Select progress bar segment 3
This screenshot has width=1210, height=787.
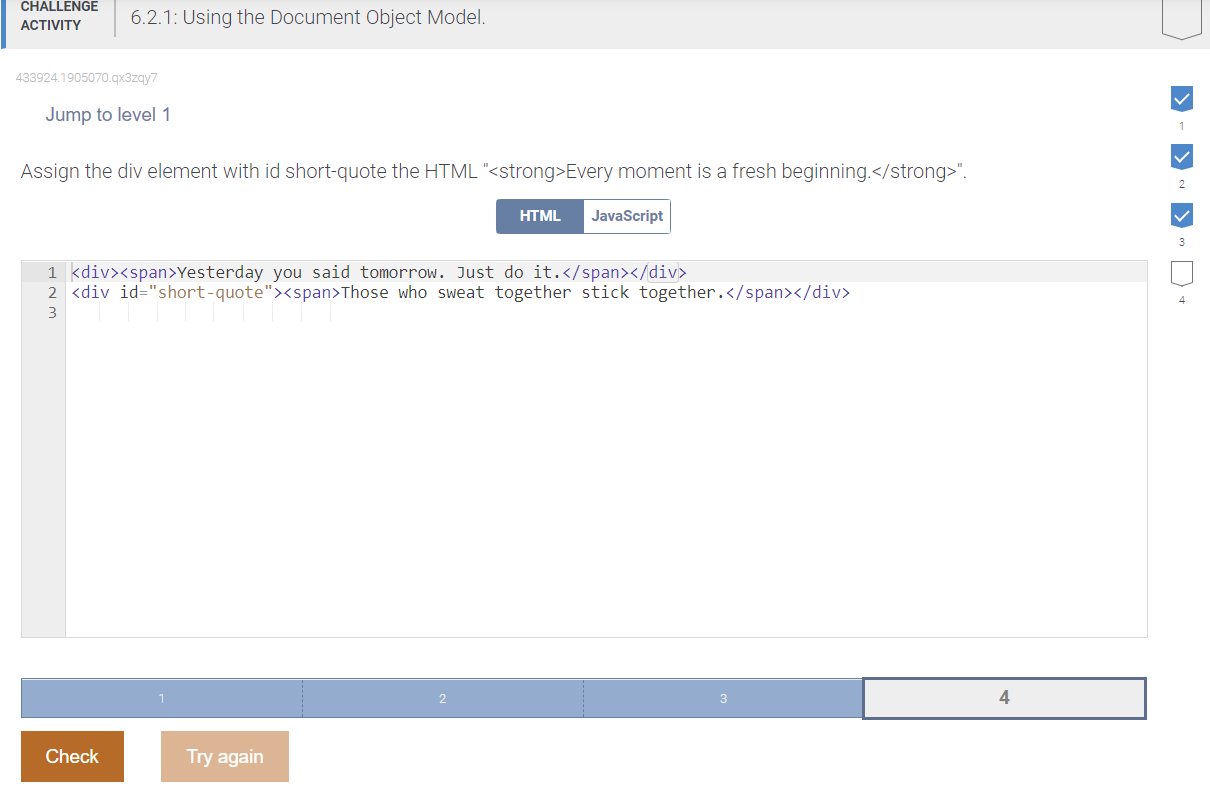coord(723,698)
